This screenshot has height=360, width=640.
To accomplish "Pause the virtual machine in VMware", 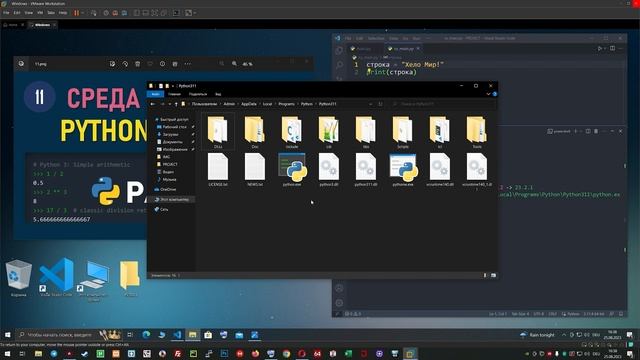I will click(76, 13).
